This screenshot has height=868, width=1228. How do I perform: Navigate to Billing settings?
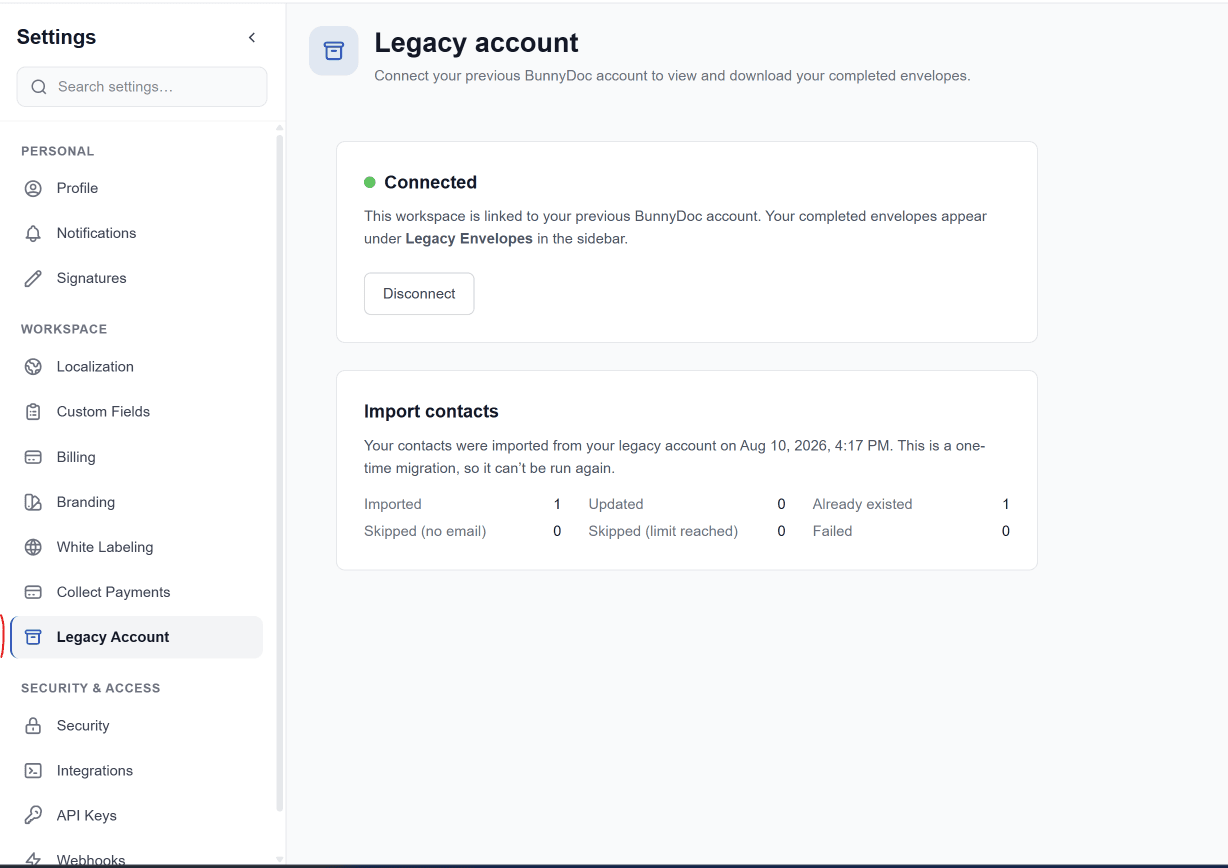coord(137,457)
